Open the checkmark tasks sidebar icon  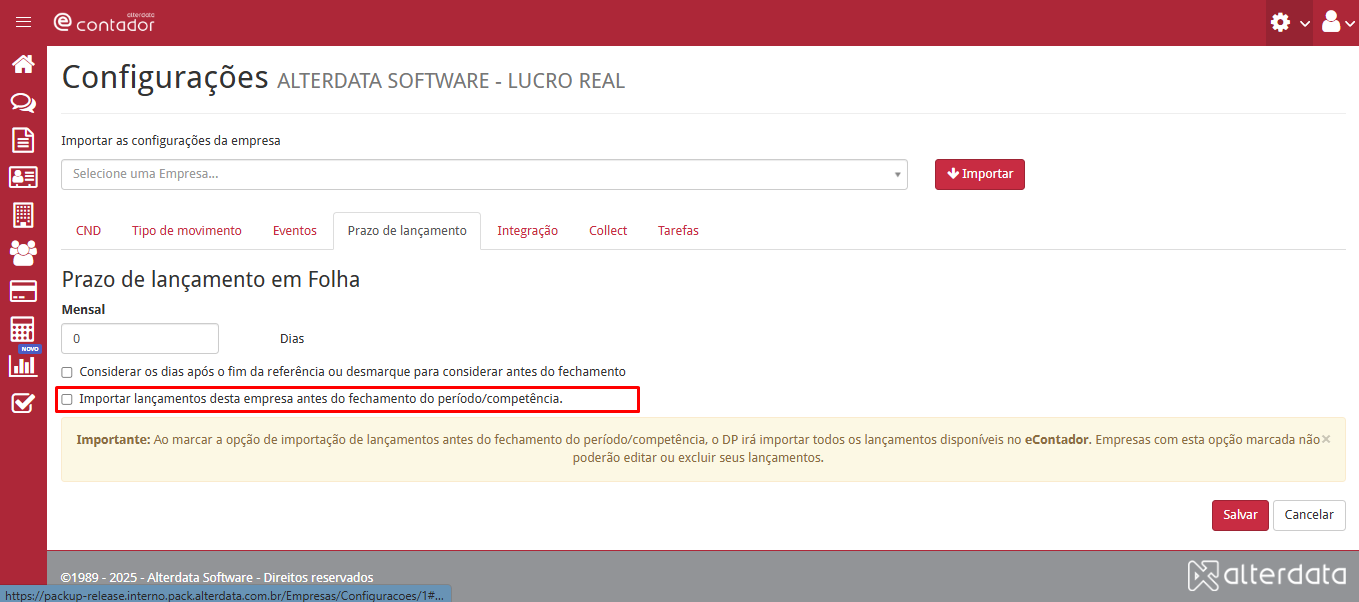coord(23,403)
